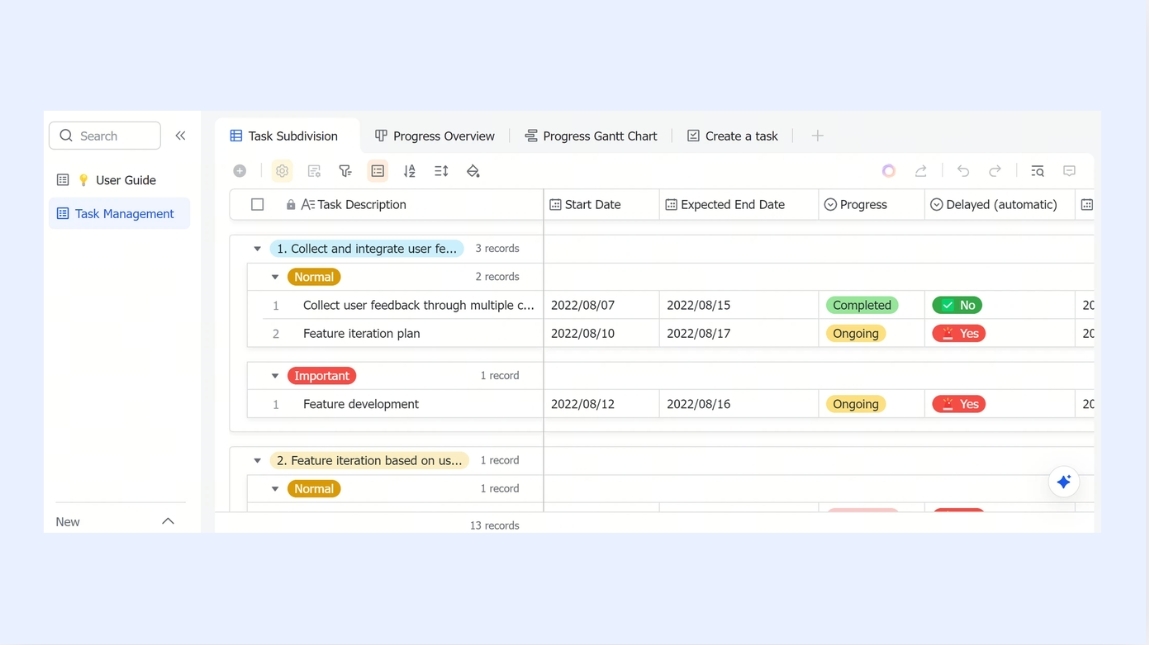This screenshot has width=1149, height=645.
Task: Toggle the select-all checkbox in header
Action: (257, 204)
